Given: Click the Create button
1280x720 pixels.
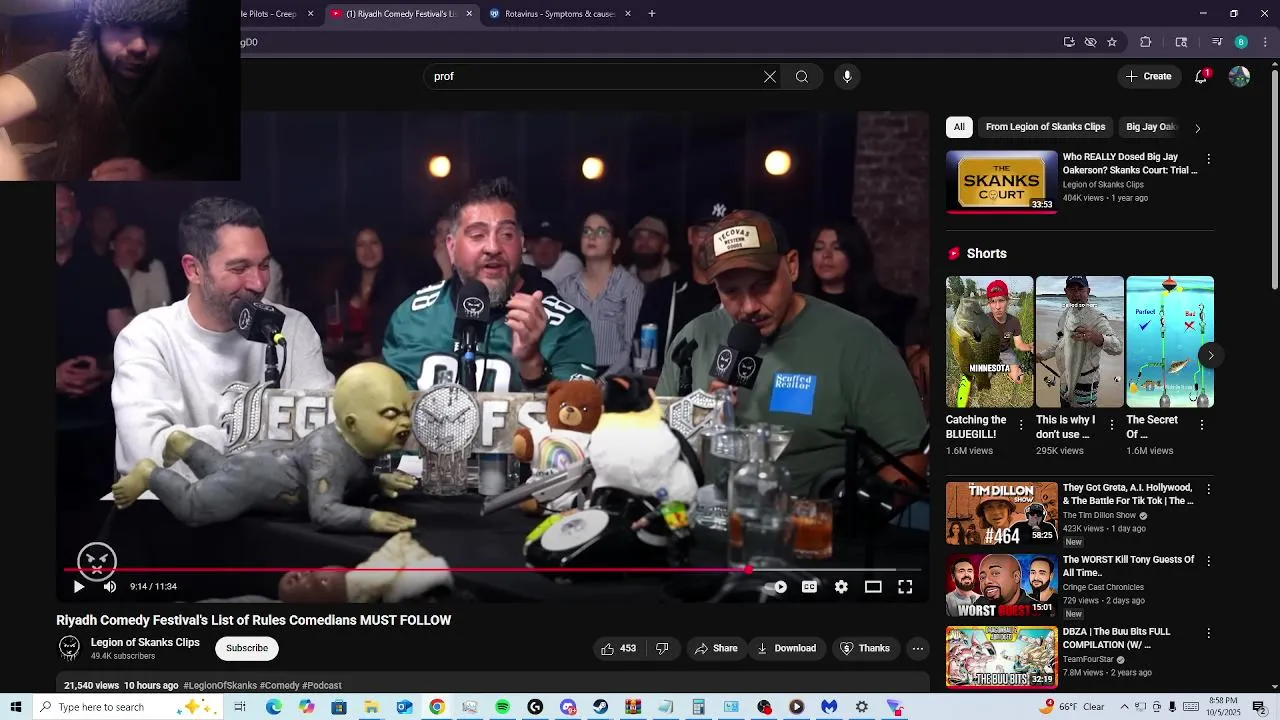Looking at the screenshot, I should click(1148, 76).
